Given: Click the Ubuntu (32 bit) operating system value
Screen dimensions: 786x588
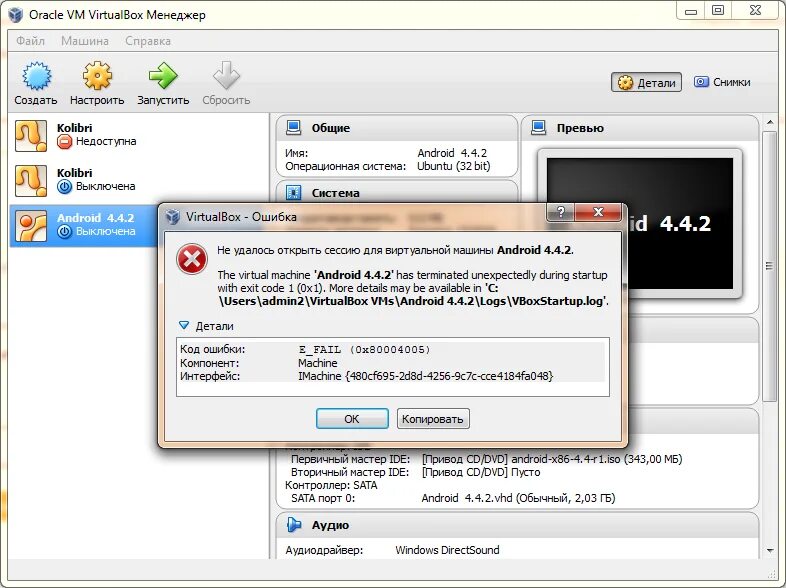Looking at the screenshot, I should click(x=454, y=166).
